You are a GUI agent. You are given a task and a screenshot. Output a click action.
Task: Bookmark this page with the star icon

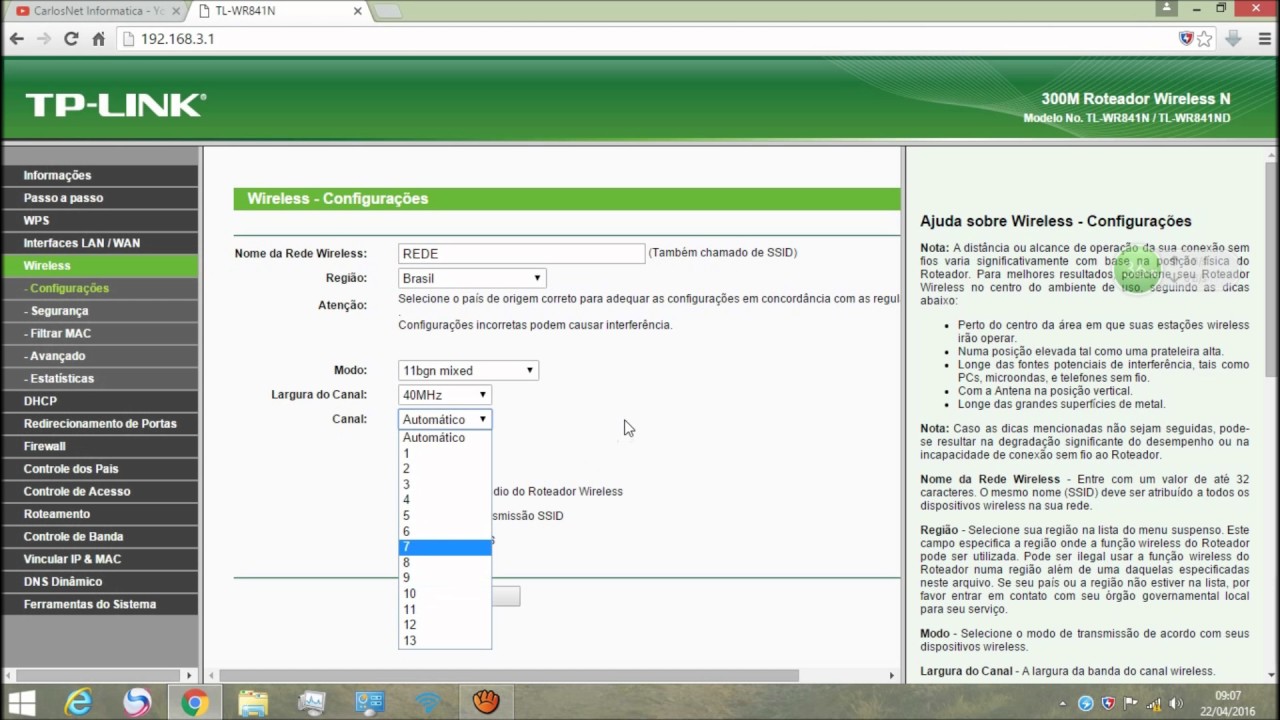click(x=1204, y=39)
